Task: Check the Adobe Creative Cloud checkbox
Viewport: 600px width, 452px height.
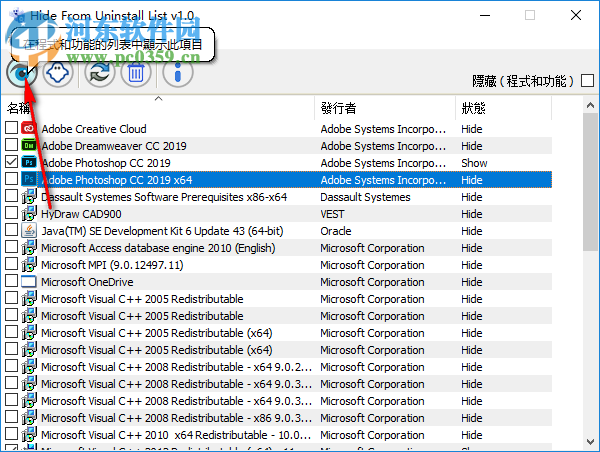Action: [x=11, y=127]
